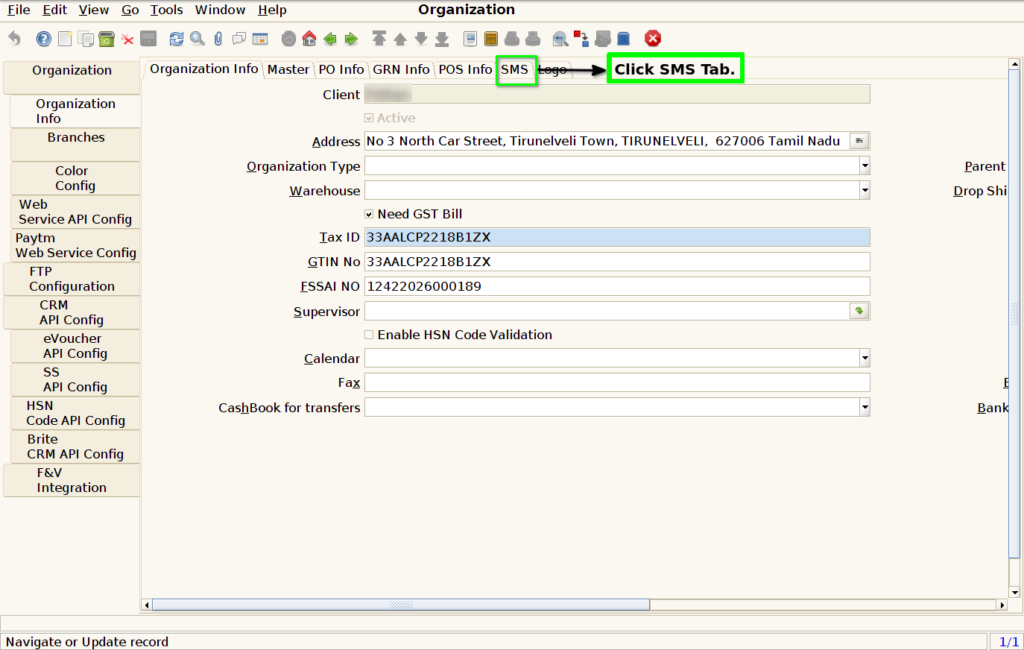Click the Copy record toolbar icon
This screenshot has width=1024, height=650.
86,39
